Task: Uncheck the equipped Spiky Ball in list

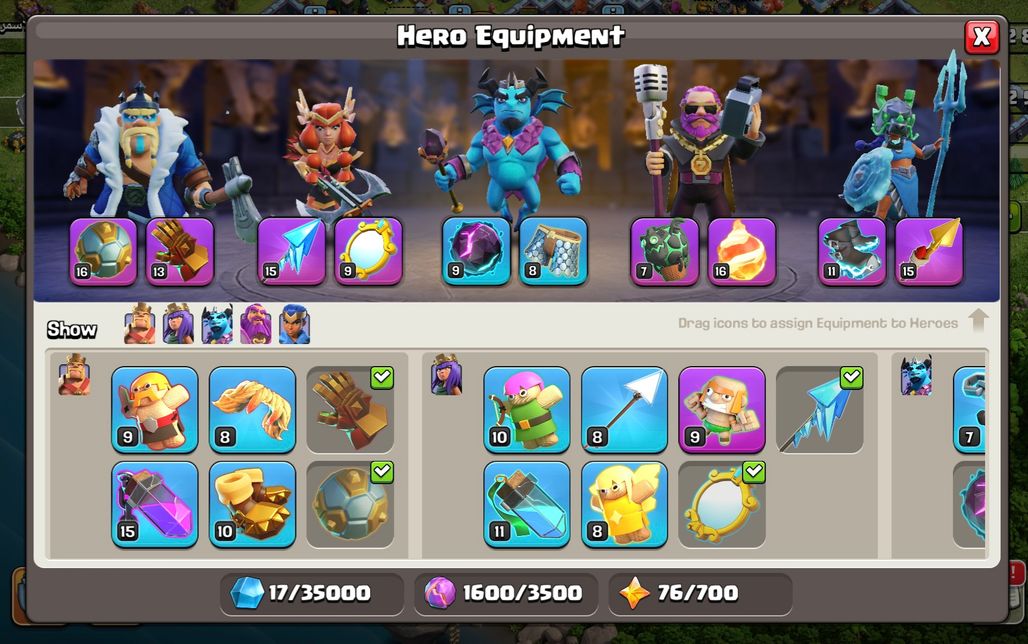Action: (x=350, y=504)
